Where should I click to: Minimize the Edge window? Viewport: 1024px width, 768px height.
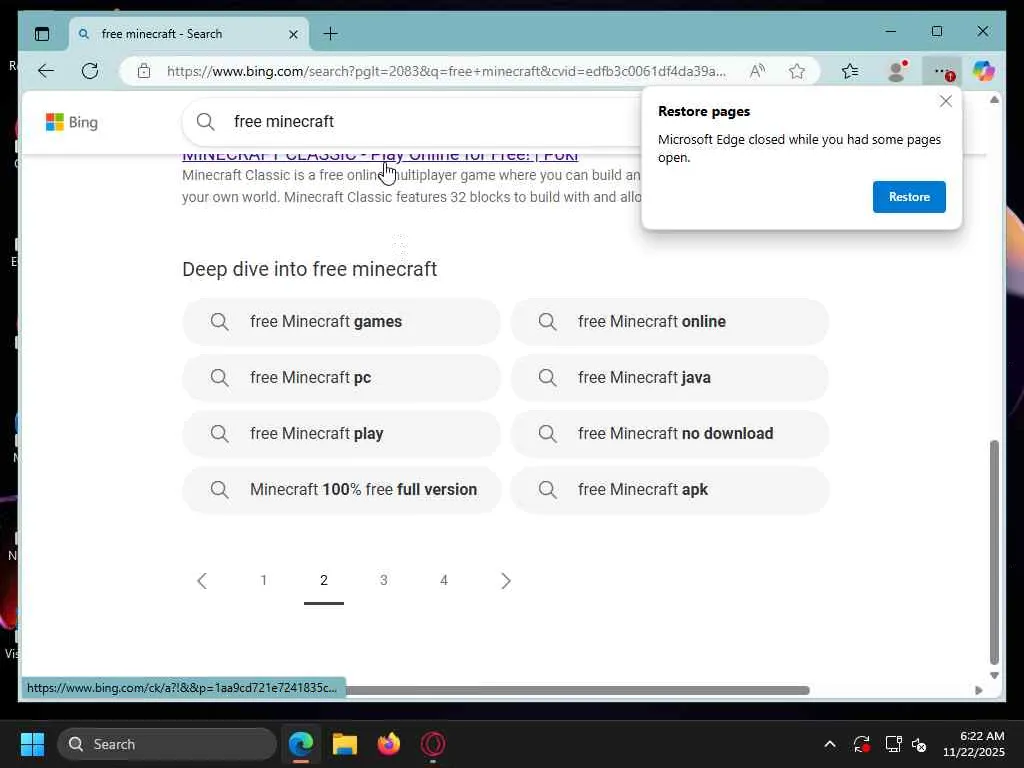(891, 31)
